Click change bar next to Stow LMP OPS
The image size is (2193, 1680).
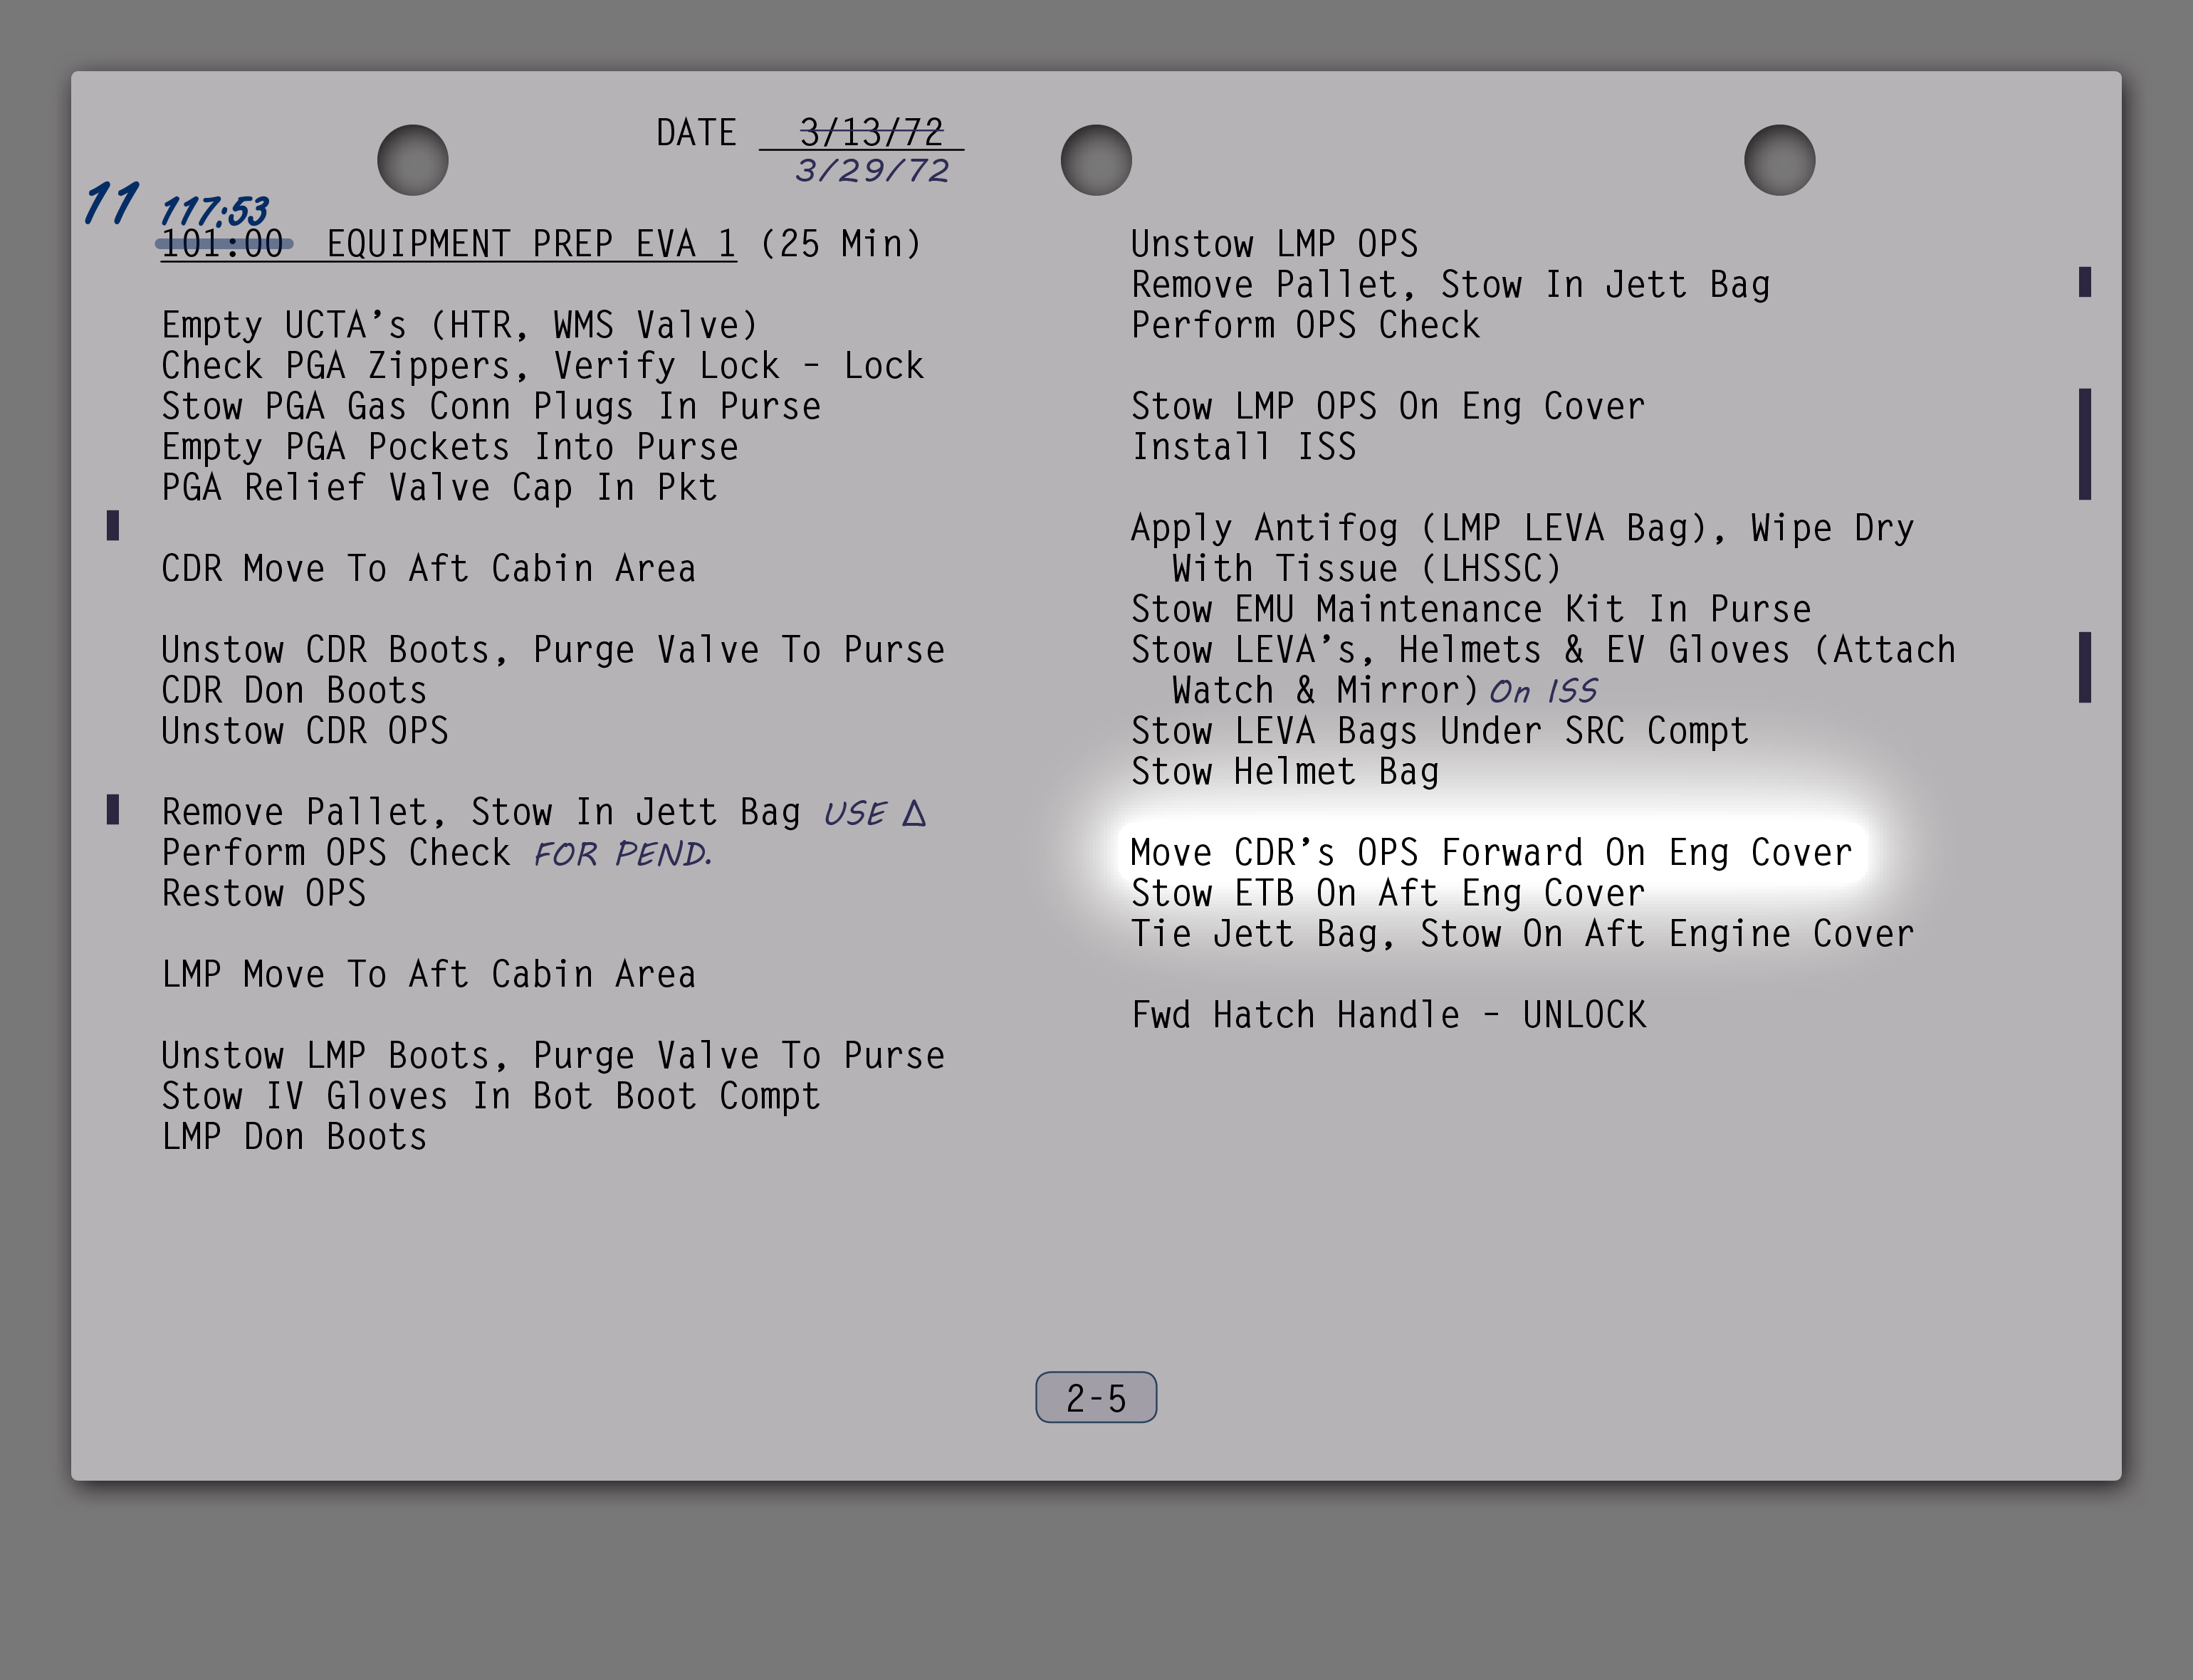2084,444
